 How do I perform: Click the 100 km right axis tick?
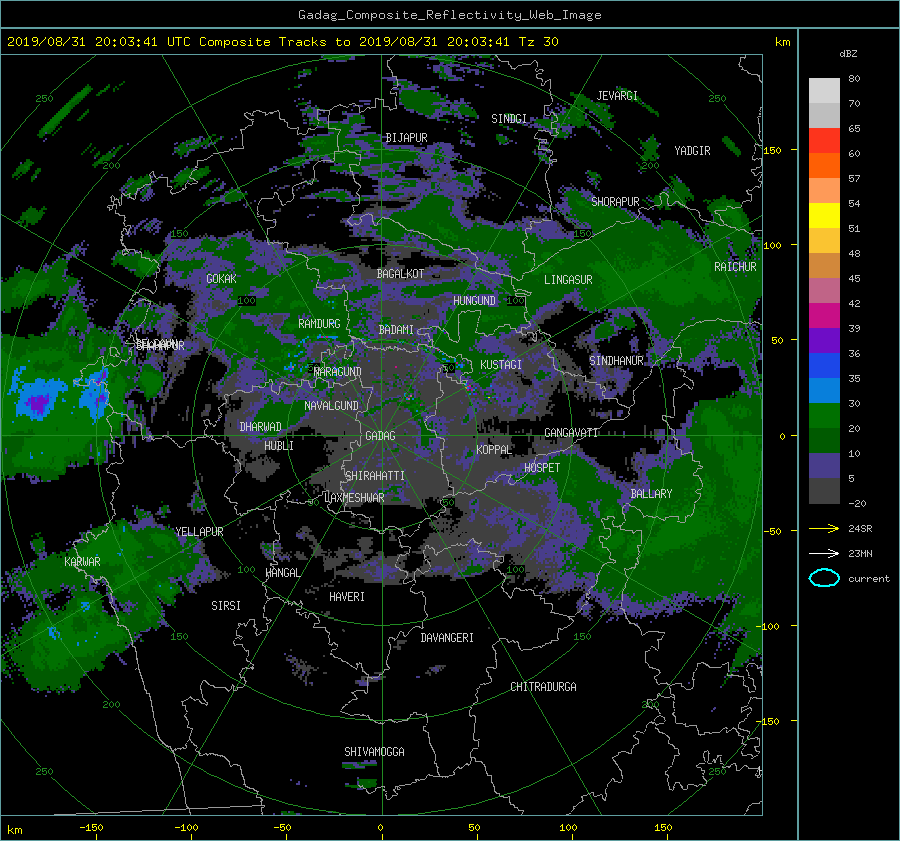[773, 245]
